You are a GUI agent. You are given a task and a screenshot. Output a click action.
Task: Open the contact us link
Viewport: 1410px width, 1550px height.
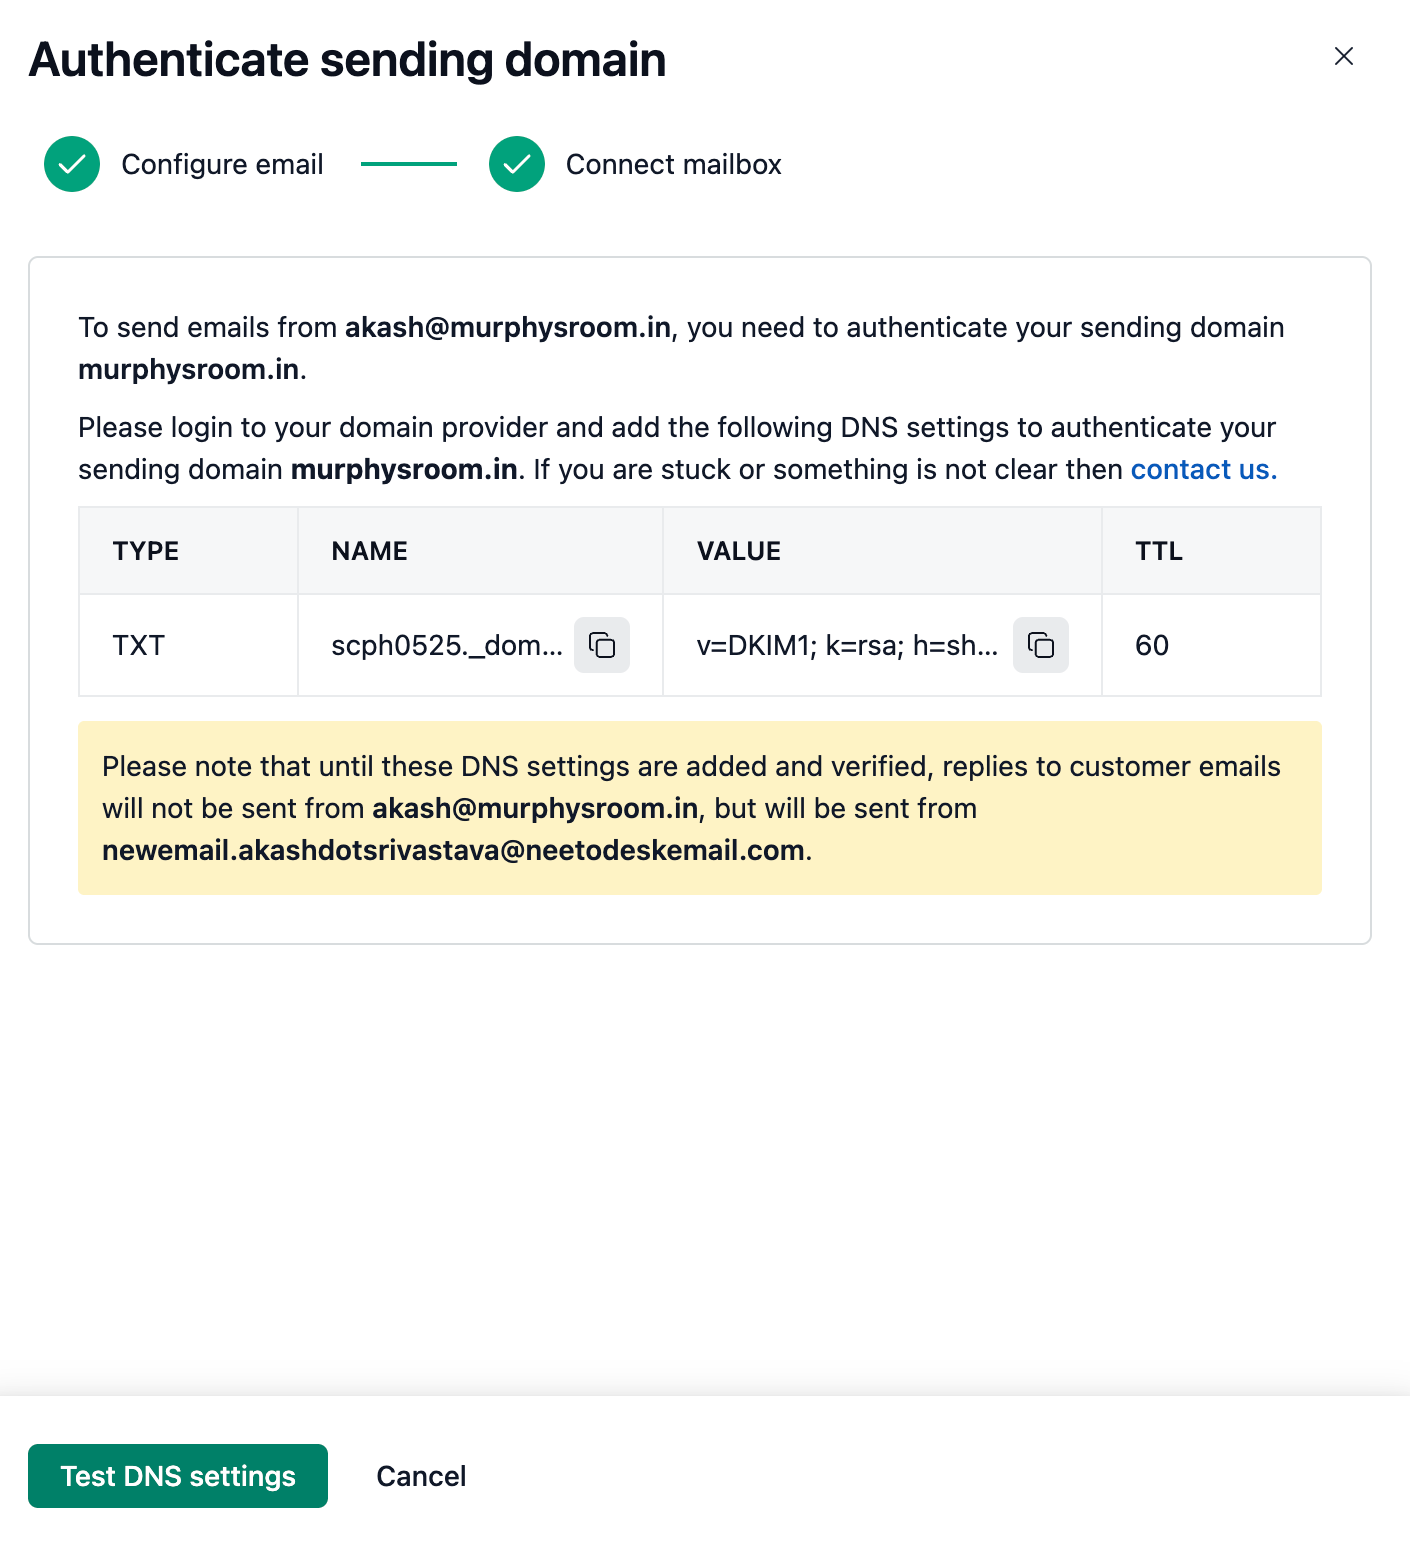(x=1204, y=469)
